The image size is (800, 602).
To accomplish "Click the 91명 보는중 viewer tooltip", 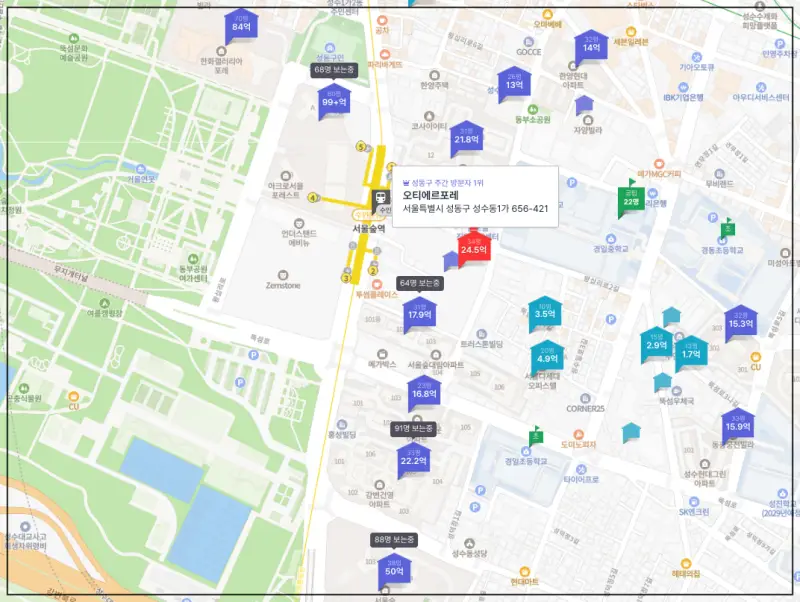I will point(414,429).
